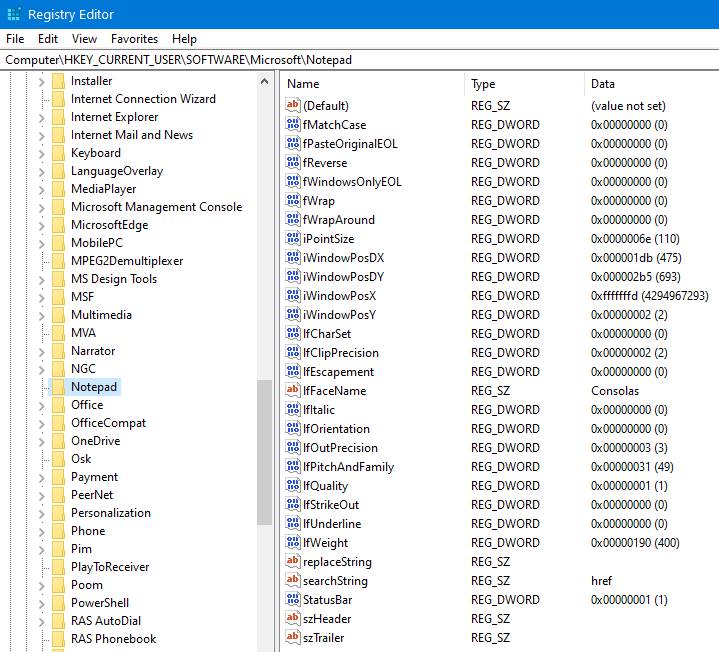The height and width of the screenshot is (652, 719).
Task: Expand the Personalization key
Action: [x=41, y=514]
